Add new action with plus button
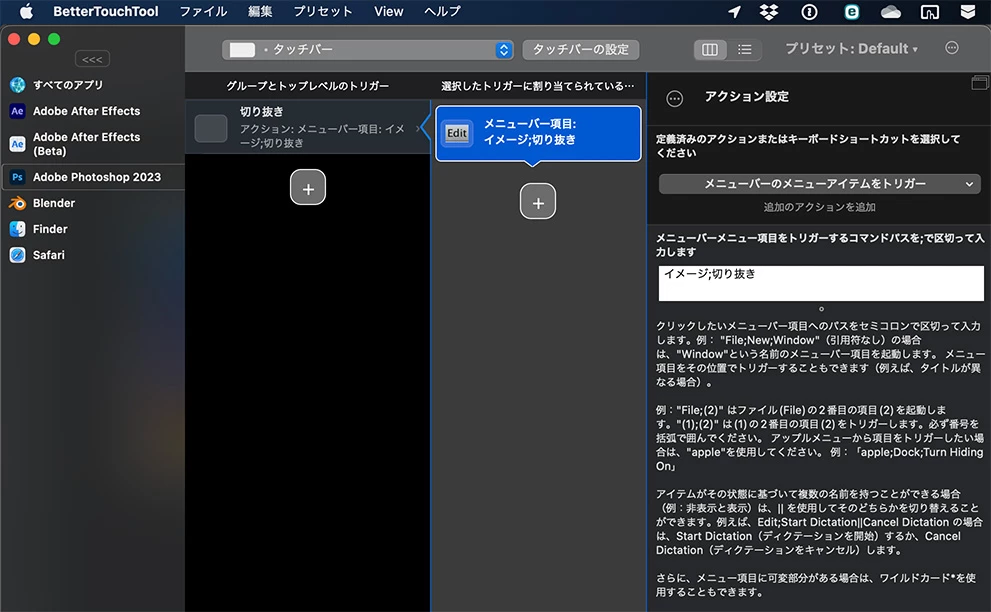 tap(538, 202)
